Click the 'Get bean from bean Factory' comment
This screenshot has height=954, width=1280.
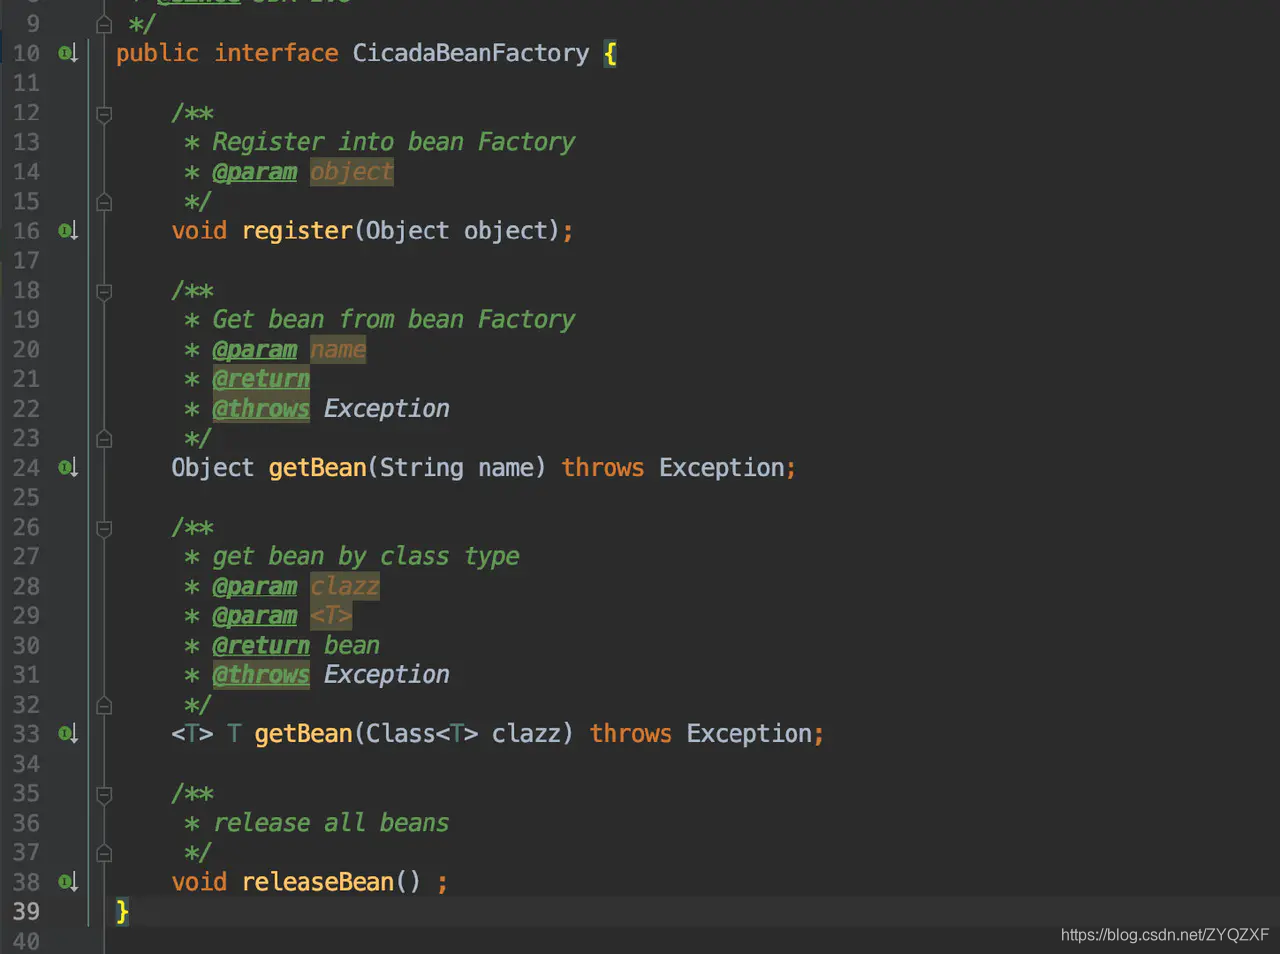[x=394, y=320]
